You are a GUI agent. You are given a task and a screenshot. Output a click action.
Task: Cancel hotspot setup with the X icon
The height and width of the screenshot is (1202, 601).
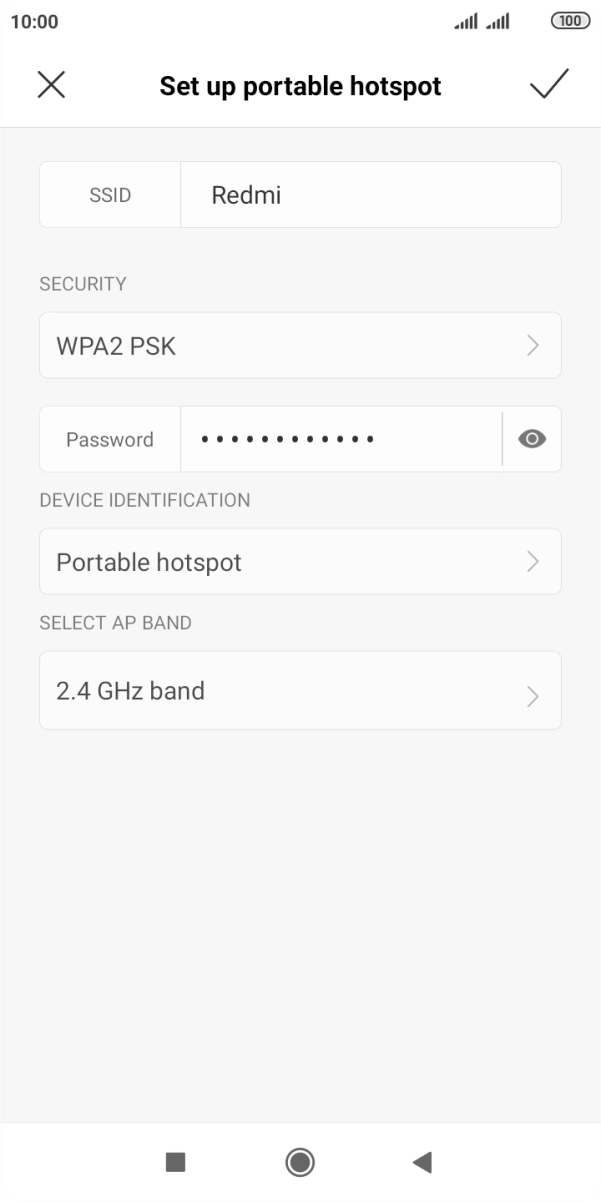(51, 85)
